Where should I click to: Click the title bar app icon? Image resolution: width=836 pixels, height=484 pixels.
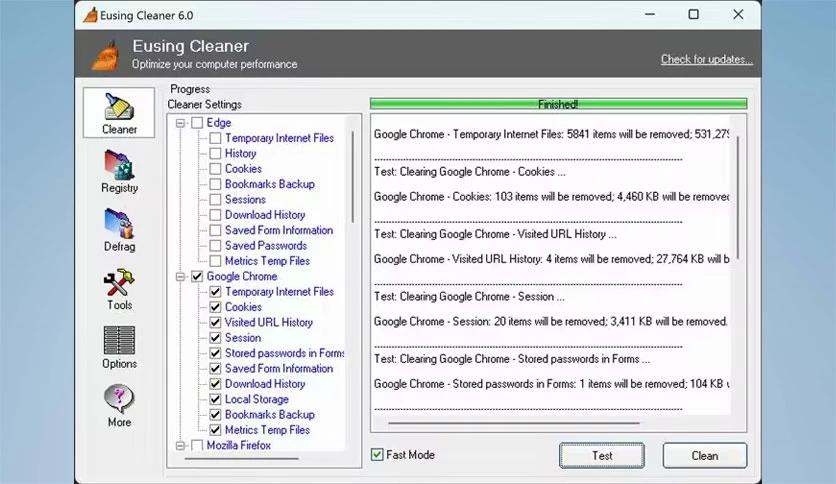pyautogui.click(x=90, y=15)
